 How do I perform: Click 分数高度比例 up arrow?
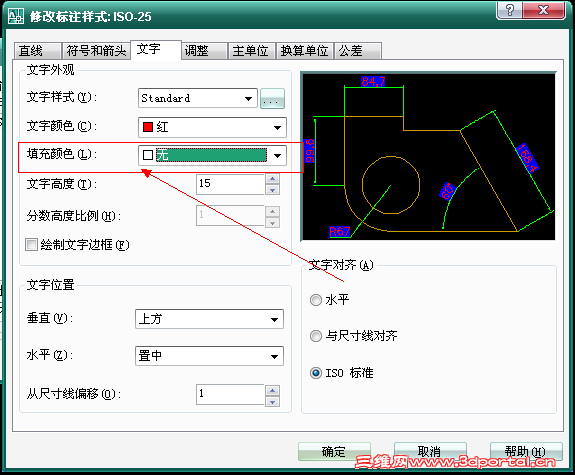coord(272,211)
